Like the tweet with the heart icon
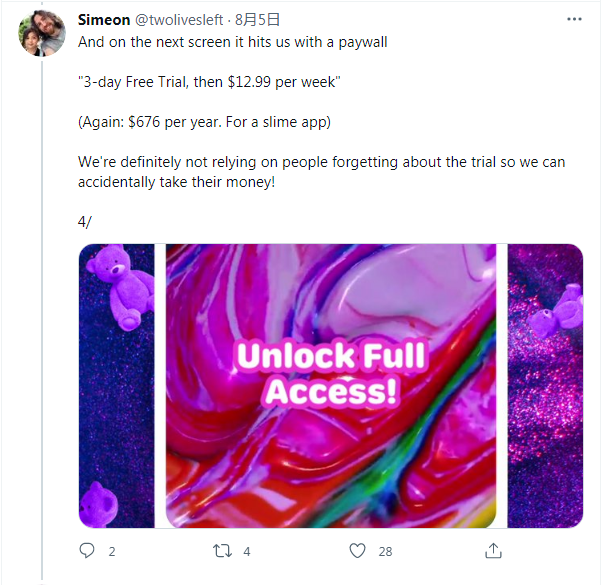 pos(357,551)
